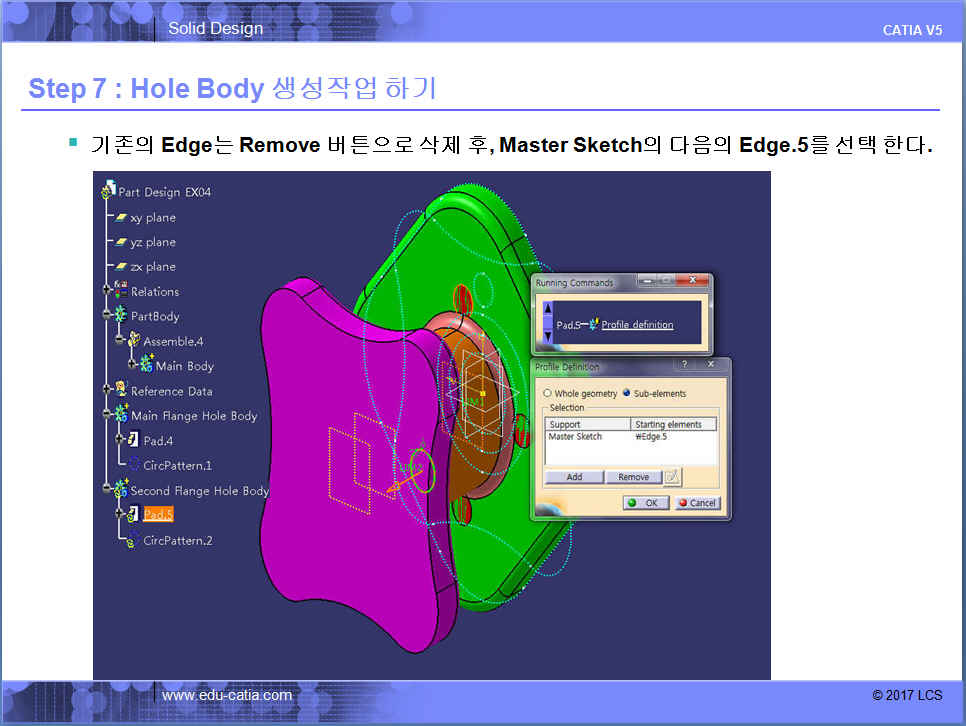The height and width of the screenshot is (726, 966).
Task: Select the Master Sketch row in Selection list
Action: [575, 437]
